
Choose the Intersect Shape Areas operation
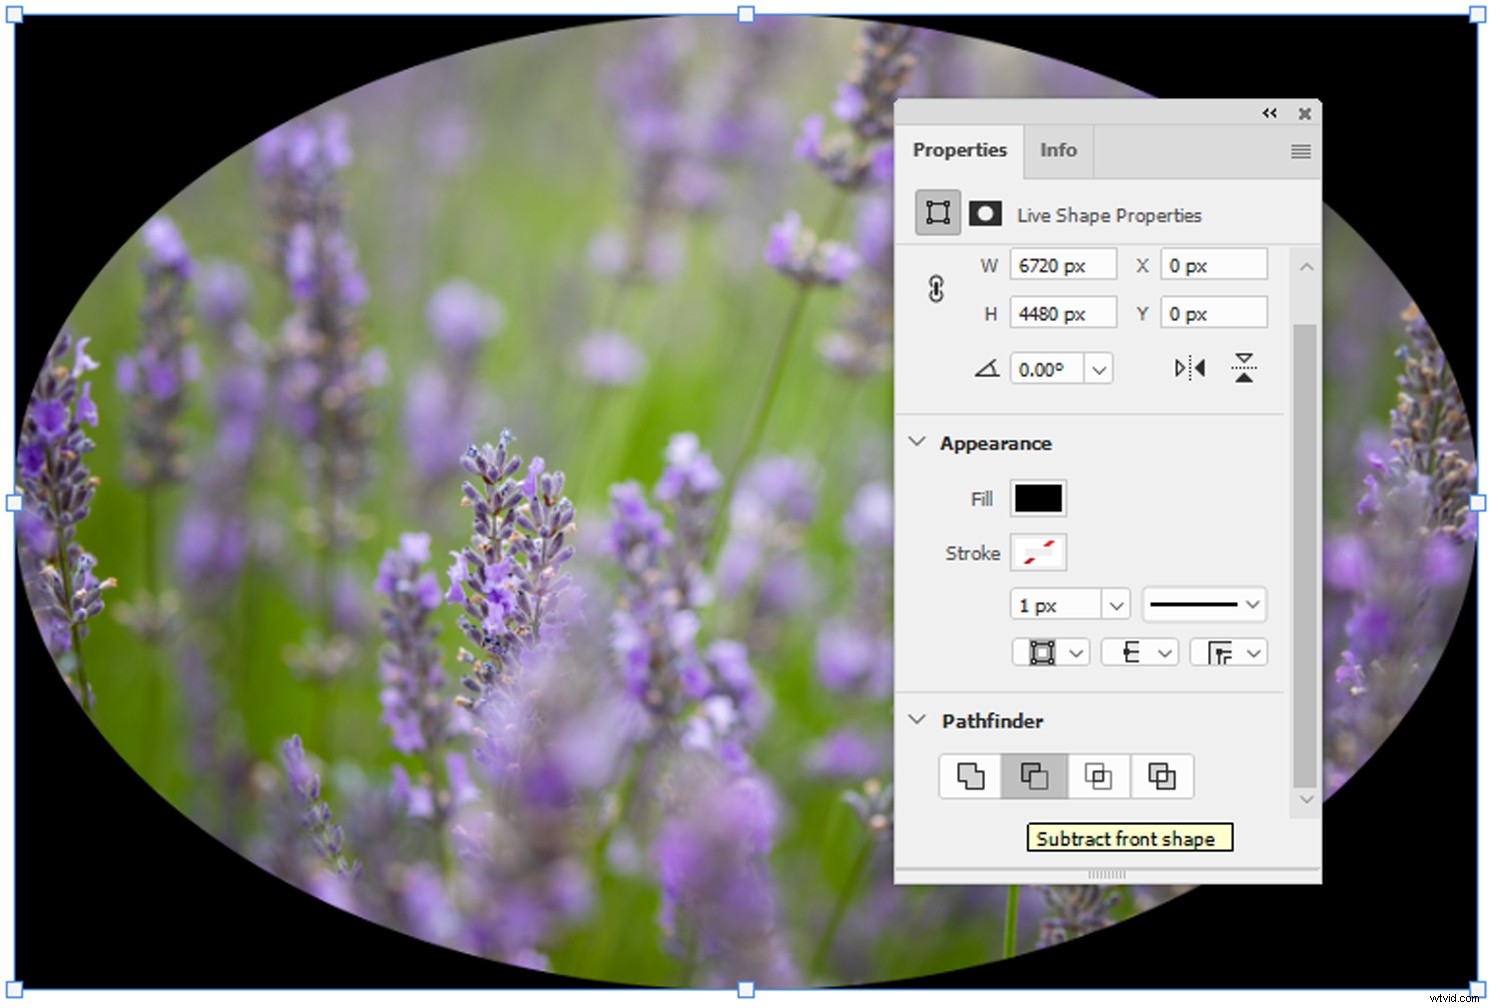[1098, 776]
